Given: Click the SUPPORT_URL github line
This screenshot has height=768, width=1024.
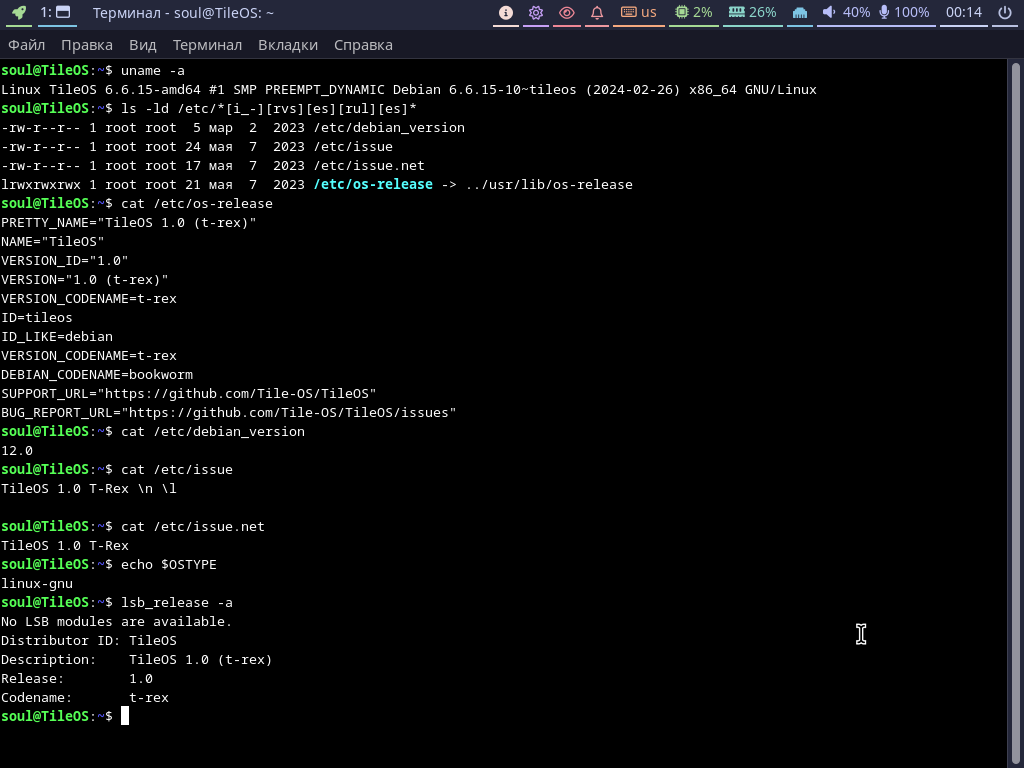Looking at the screenshot, I should 189,393.
